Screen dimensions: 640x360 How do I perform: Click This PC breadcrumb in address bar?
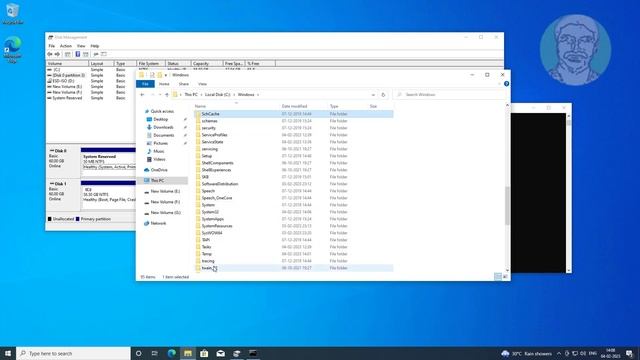191,95
